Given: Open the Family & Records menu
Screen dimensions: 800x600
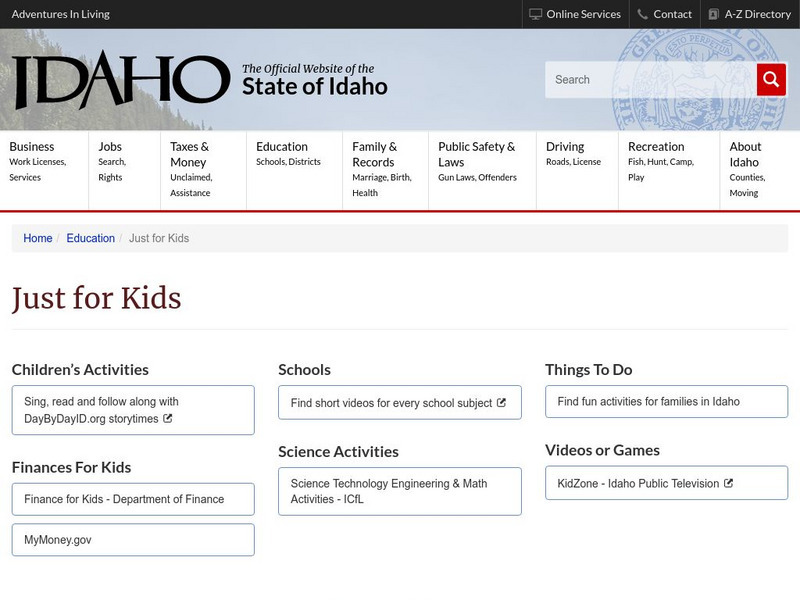Looking at the screenshot, I should point(375,154).
